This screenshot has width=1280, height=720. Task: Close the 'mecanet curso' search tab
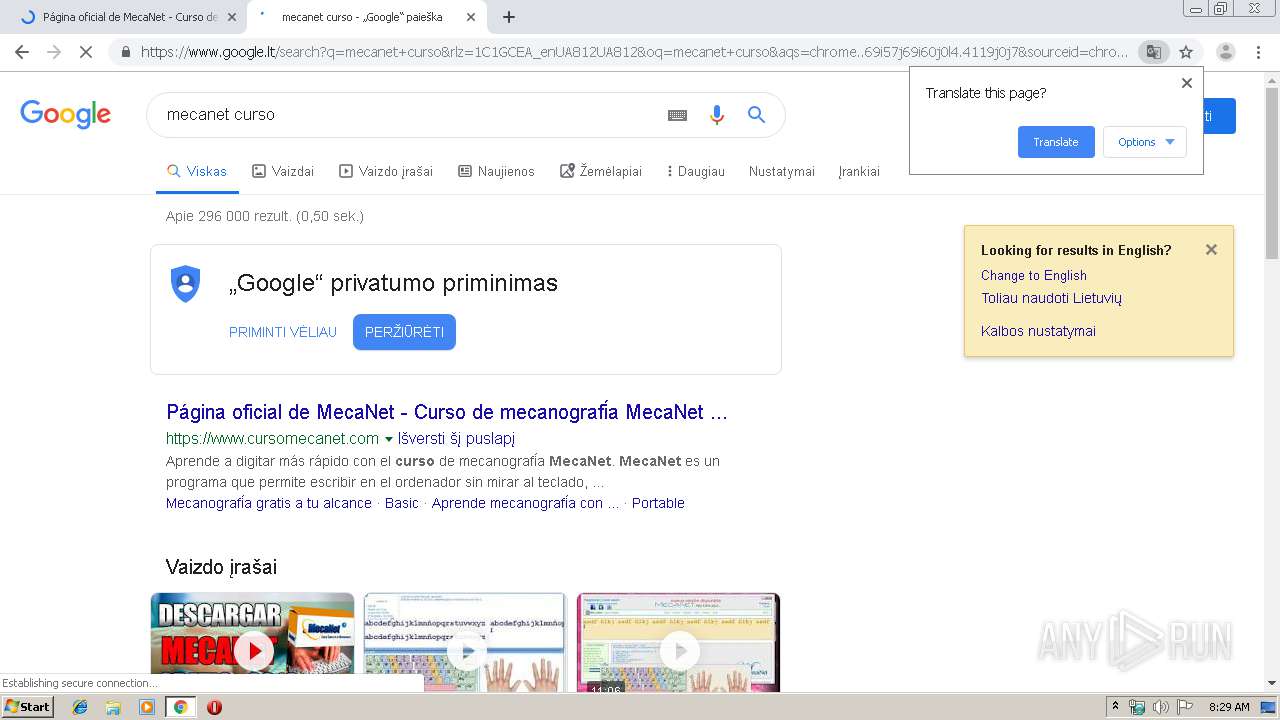(471, 17)
